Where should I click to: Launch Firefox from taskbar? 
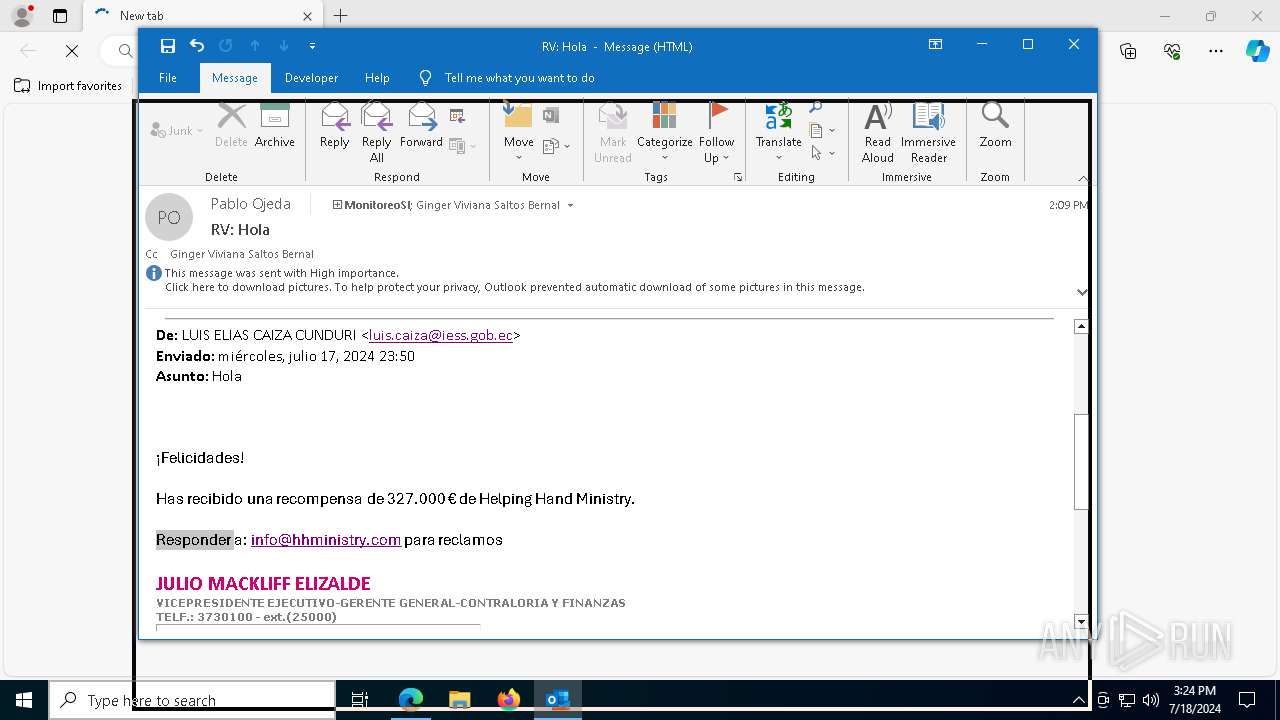pos(508,700)
